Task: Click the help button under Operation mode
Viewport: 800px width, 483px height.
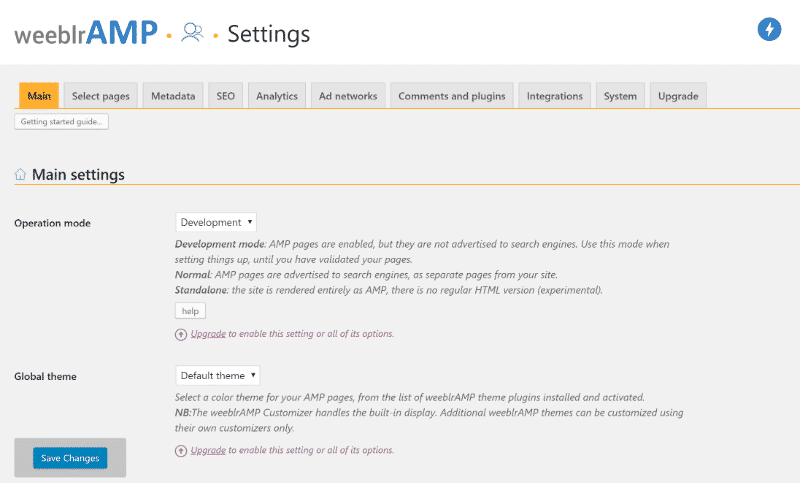Action: [x=190, y=311]
